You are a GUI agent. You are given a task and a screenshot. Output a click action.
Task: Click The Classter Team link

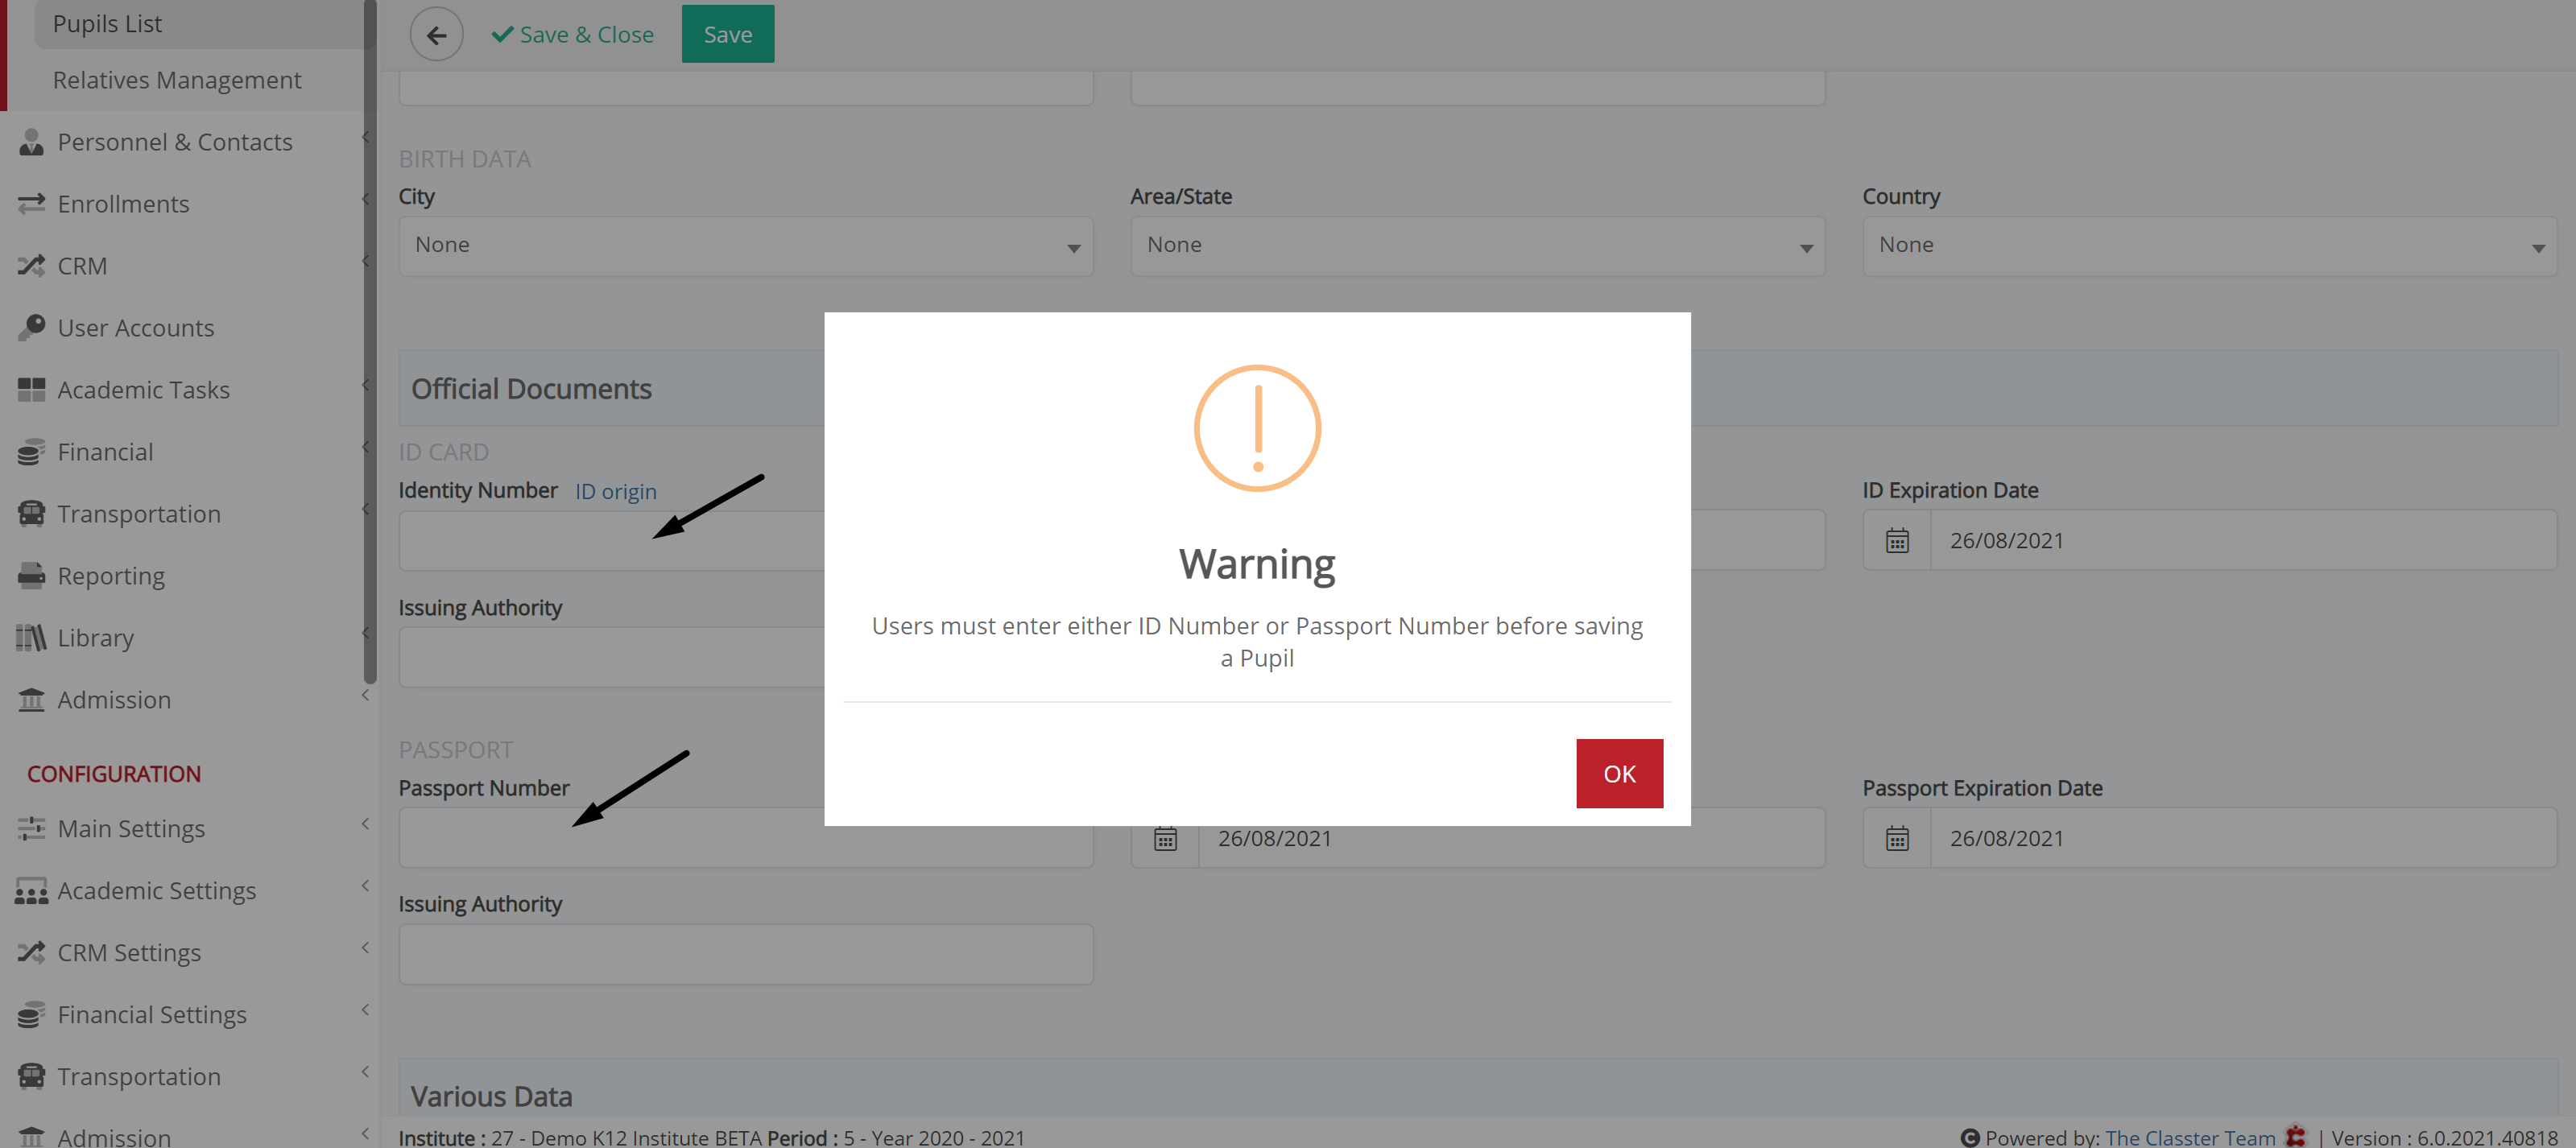(2190, 1137)
